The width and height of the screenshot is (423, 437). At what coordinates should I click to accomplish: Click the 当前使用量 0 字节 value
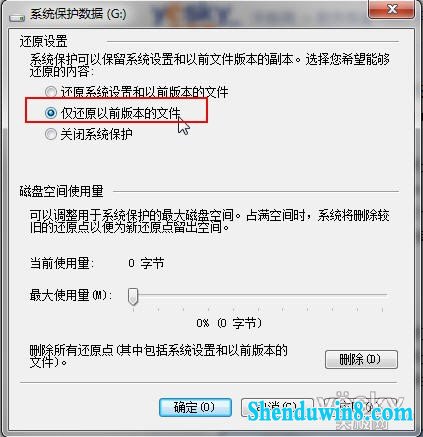pos(146,263)
